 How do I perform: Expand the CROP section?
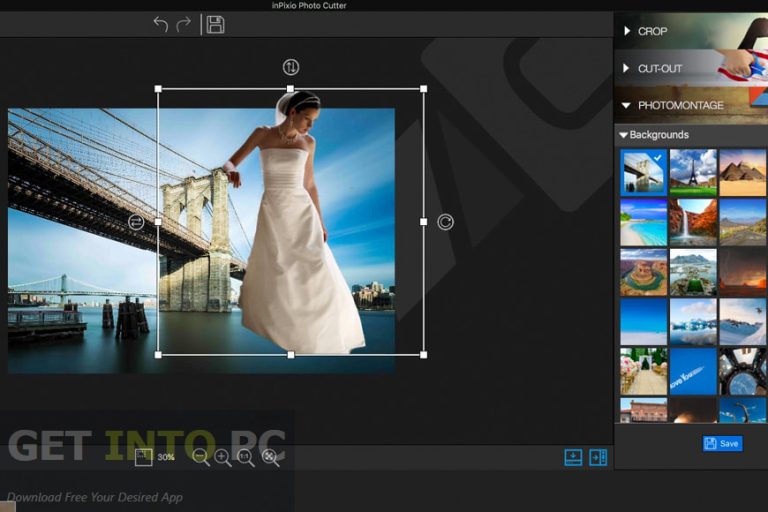(x=652, y=31)
